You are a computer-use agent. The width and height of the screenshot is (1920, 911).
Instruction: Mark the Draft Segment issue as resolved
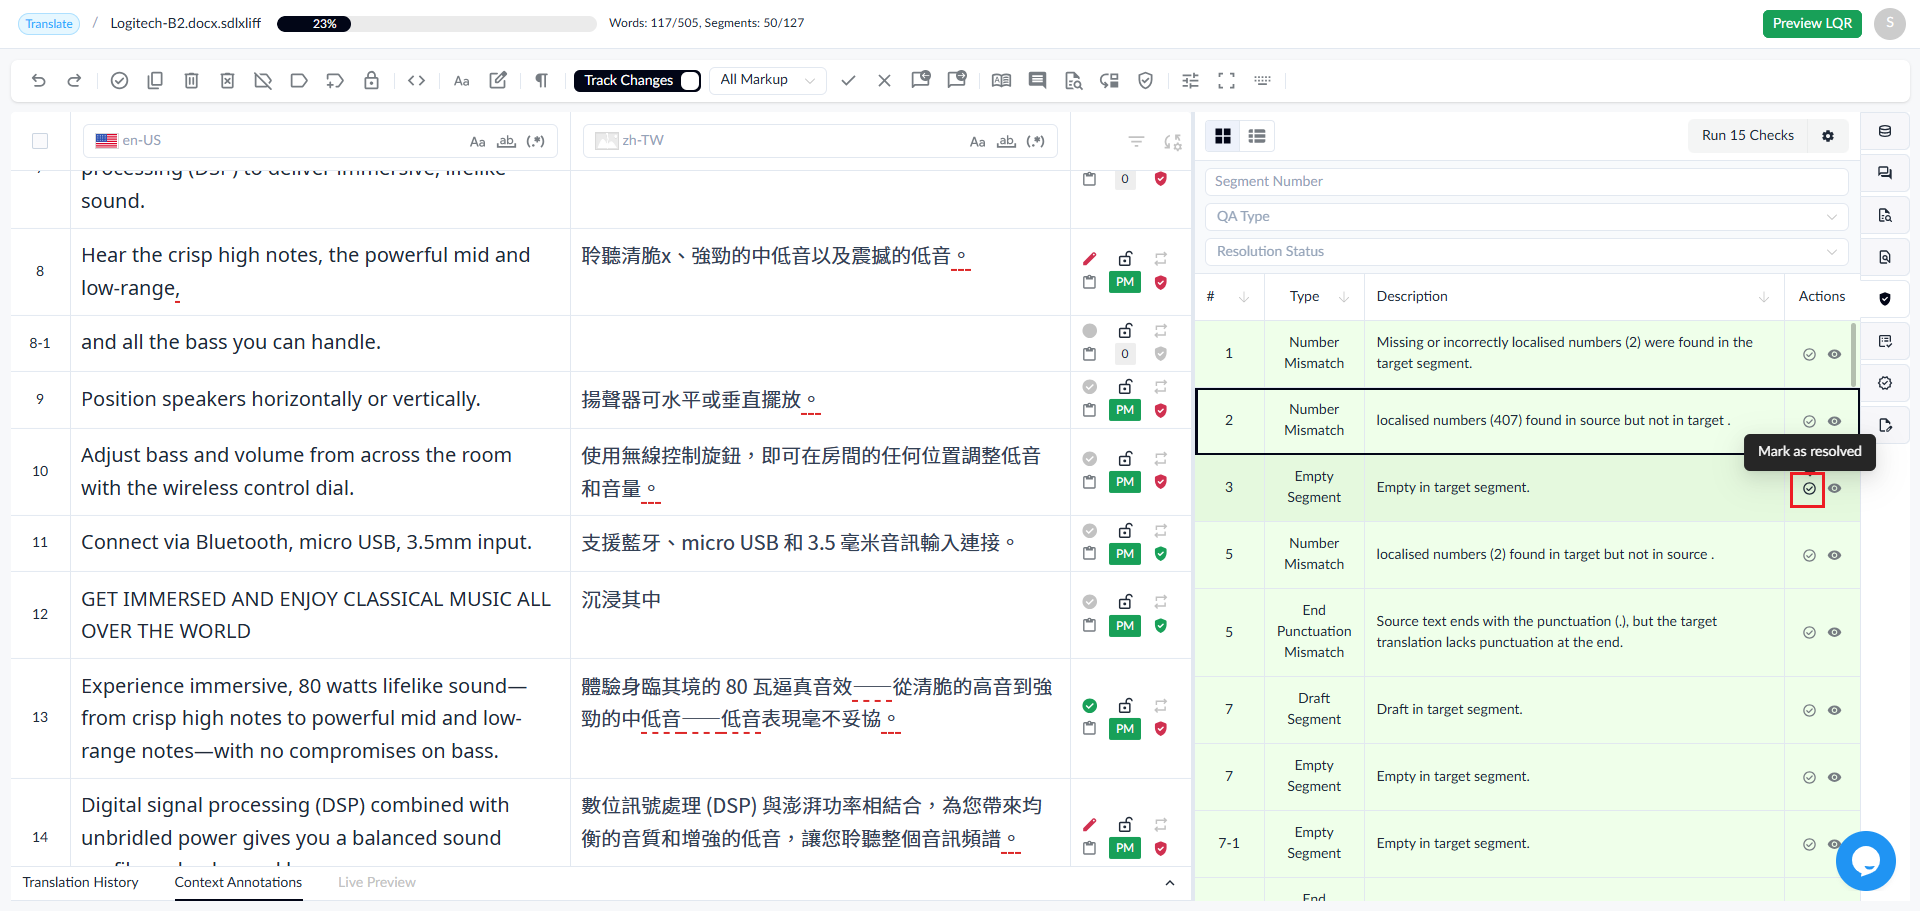tap(1809, 710)
